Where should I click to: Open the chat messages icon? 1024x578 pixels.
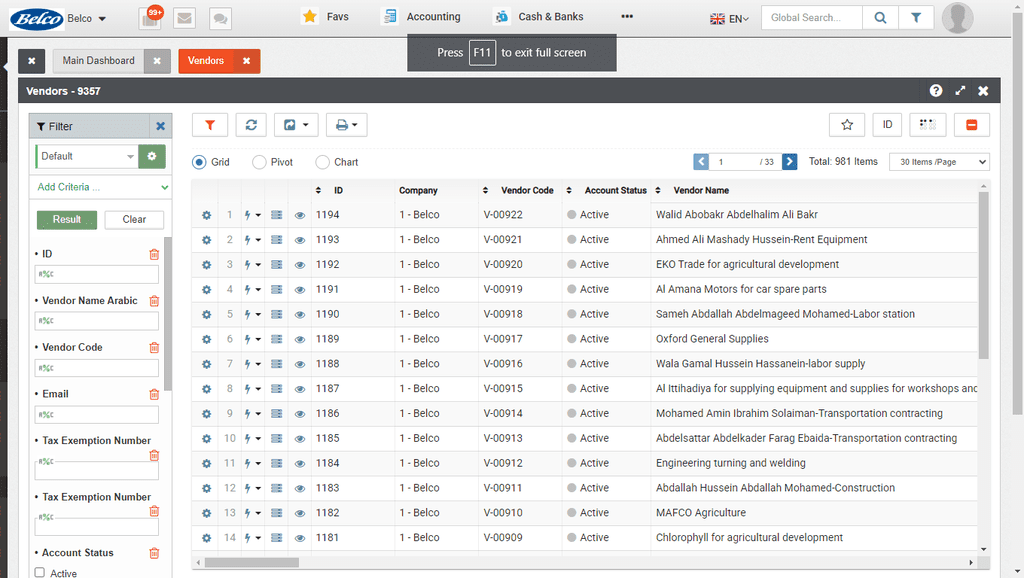220,18
